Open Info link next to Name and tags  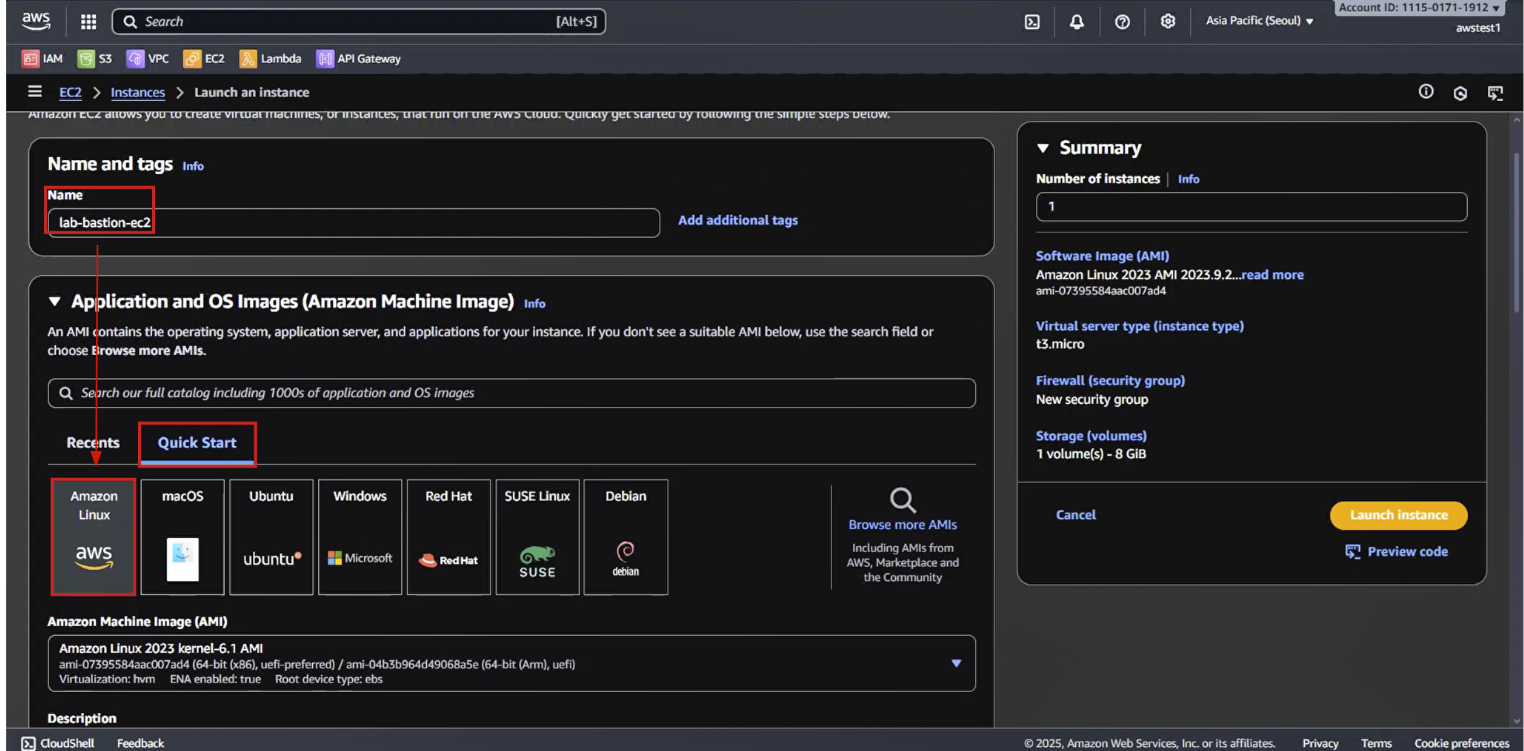(x=193, y=166)
